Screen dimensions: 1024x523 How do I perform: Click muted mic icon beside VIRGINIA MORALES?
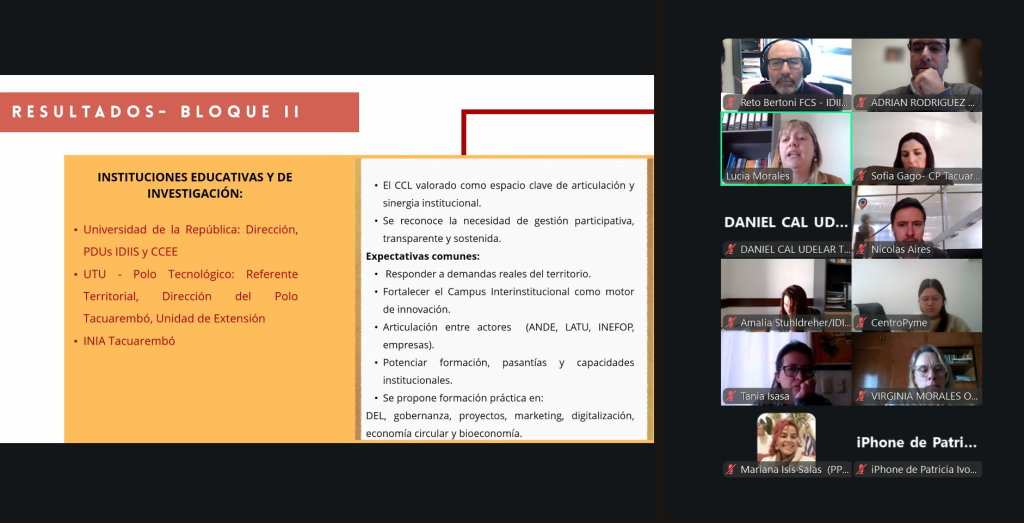[861, 396]
